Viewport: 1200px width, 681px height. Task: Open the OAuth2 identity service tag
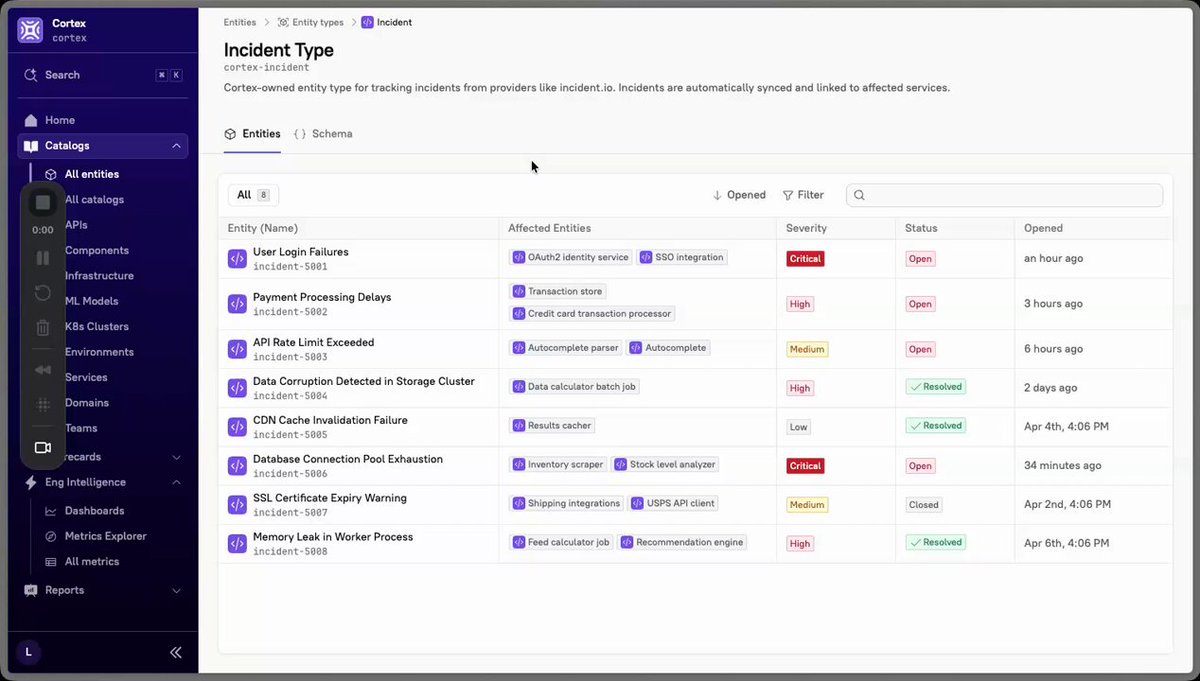pos(571,258)
